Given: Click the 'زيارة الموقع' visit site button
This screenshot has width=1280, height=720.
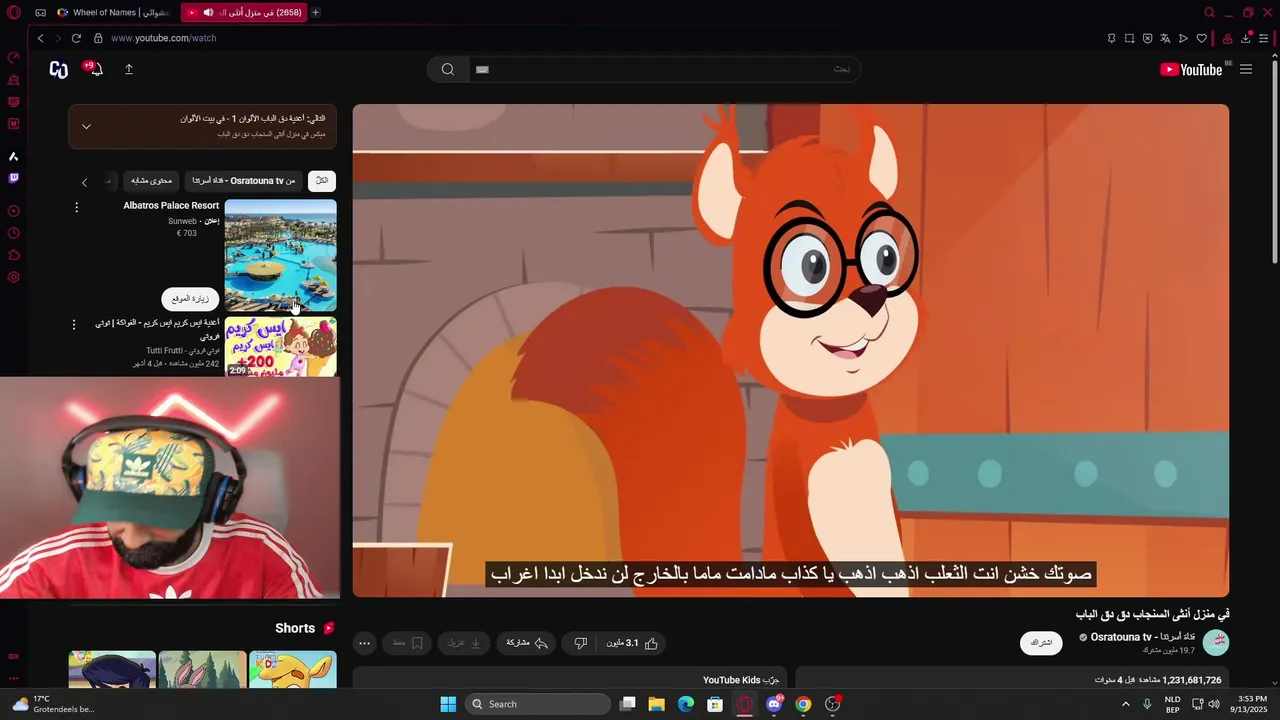Looking at the screenshot, I should tap(190, 299).
